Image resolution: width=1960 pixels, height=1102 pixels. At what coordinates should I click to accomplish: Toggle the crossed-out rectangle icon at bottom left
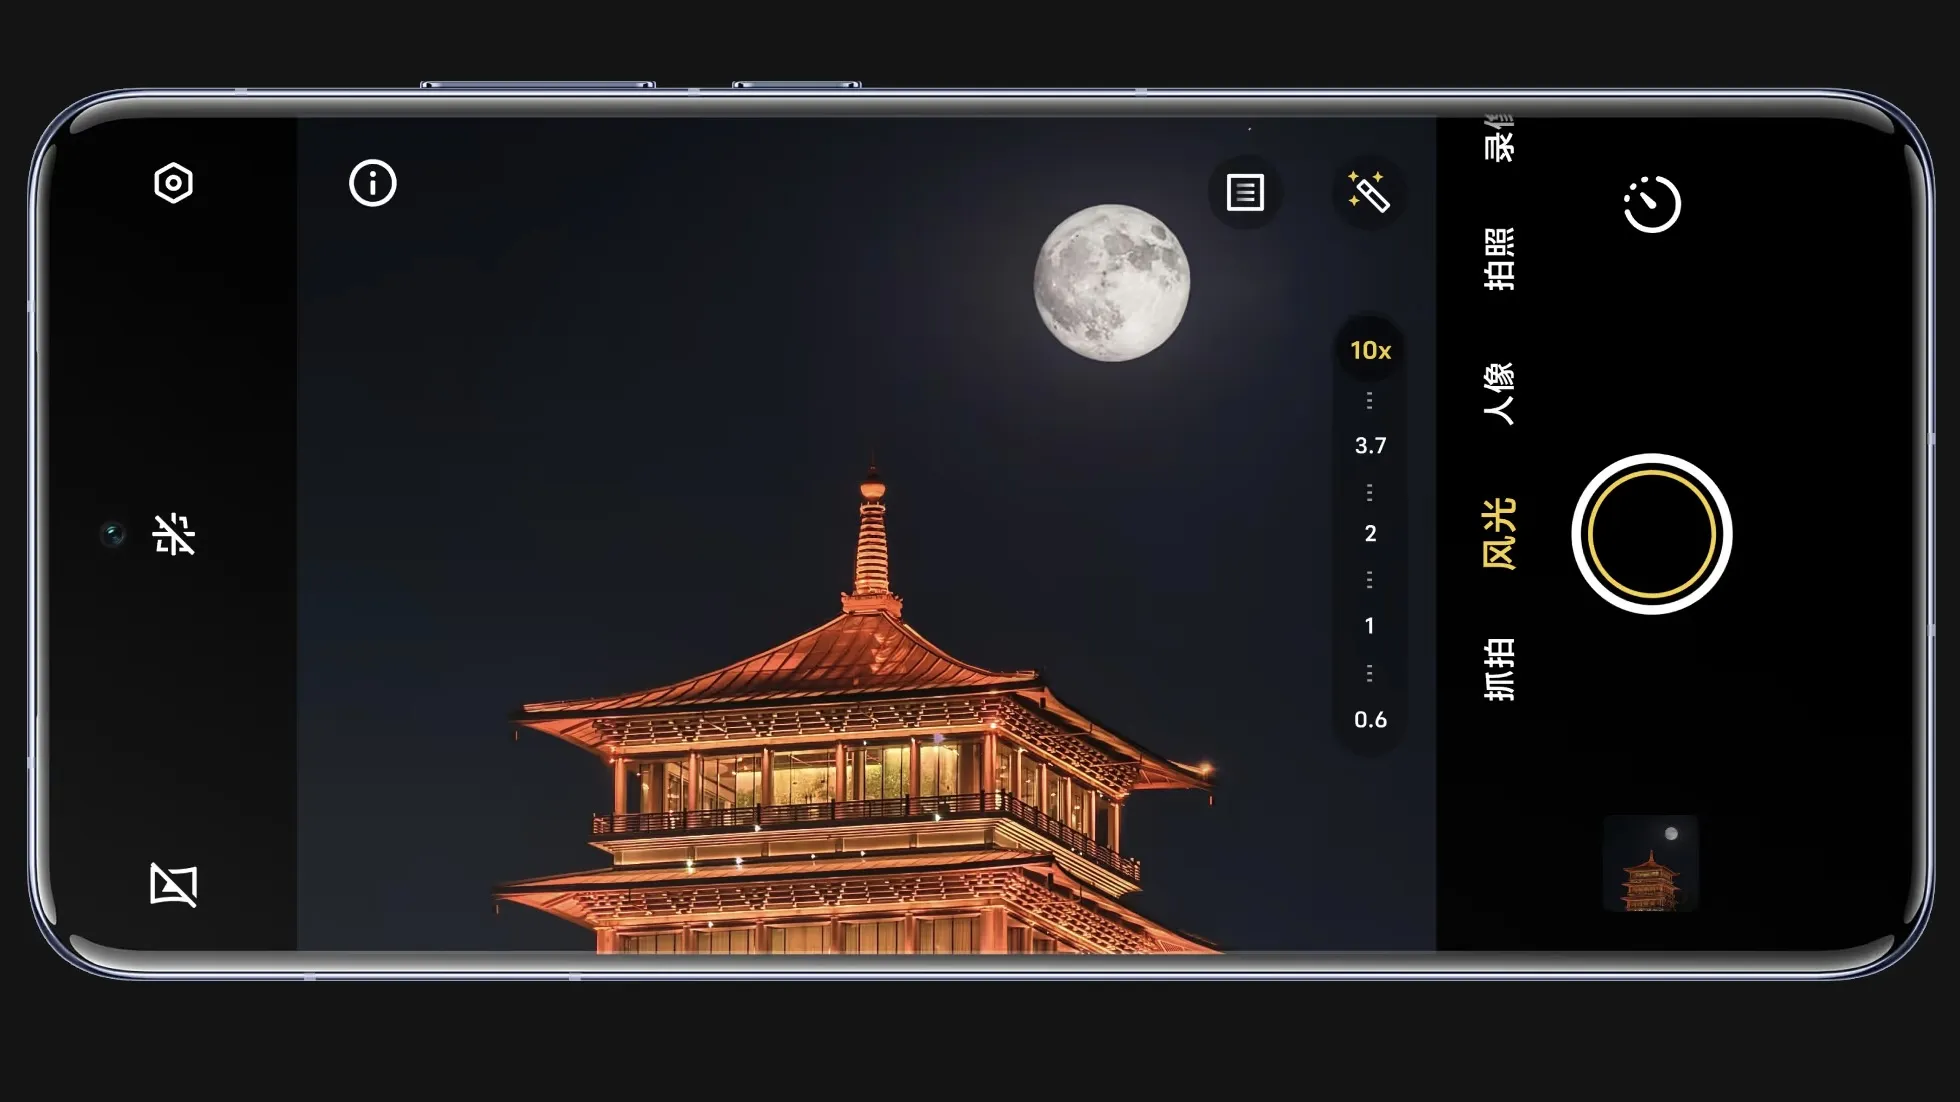point(174,884)
